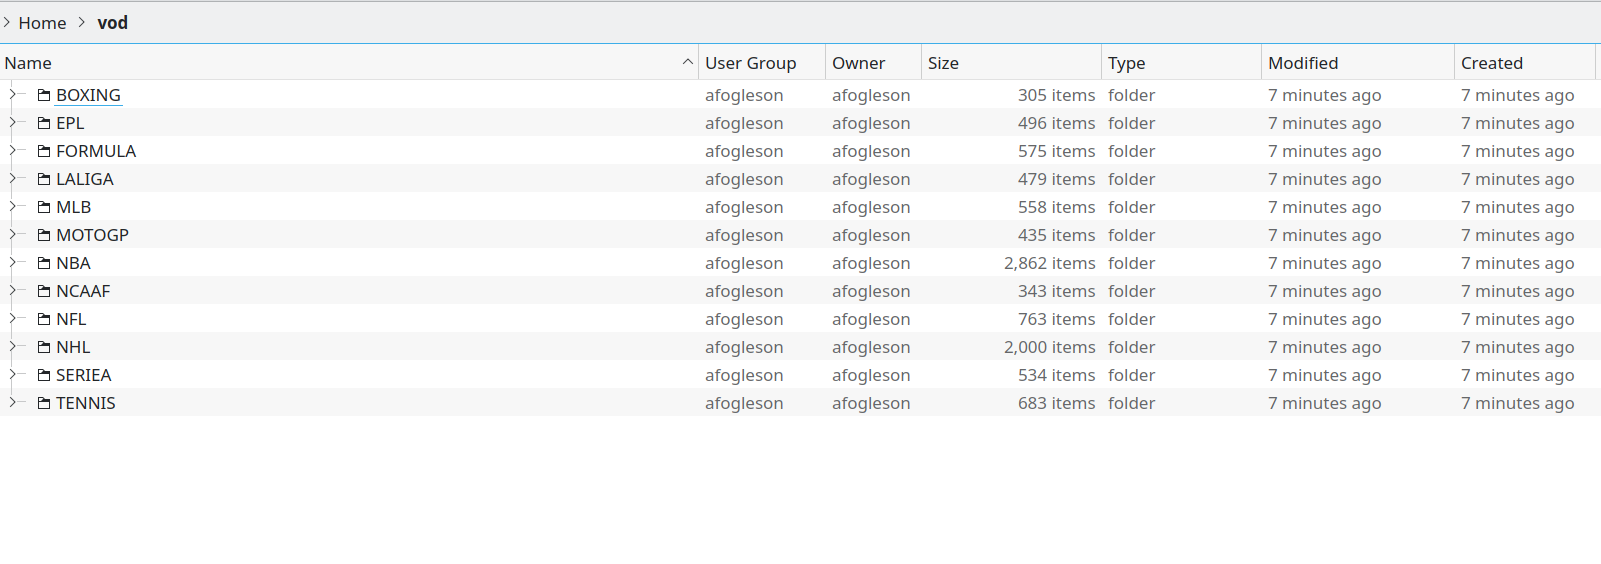Click the '479 items' size cell
1601x564 pixels.
pos(1057,179)
